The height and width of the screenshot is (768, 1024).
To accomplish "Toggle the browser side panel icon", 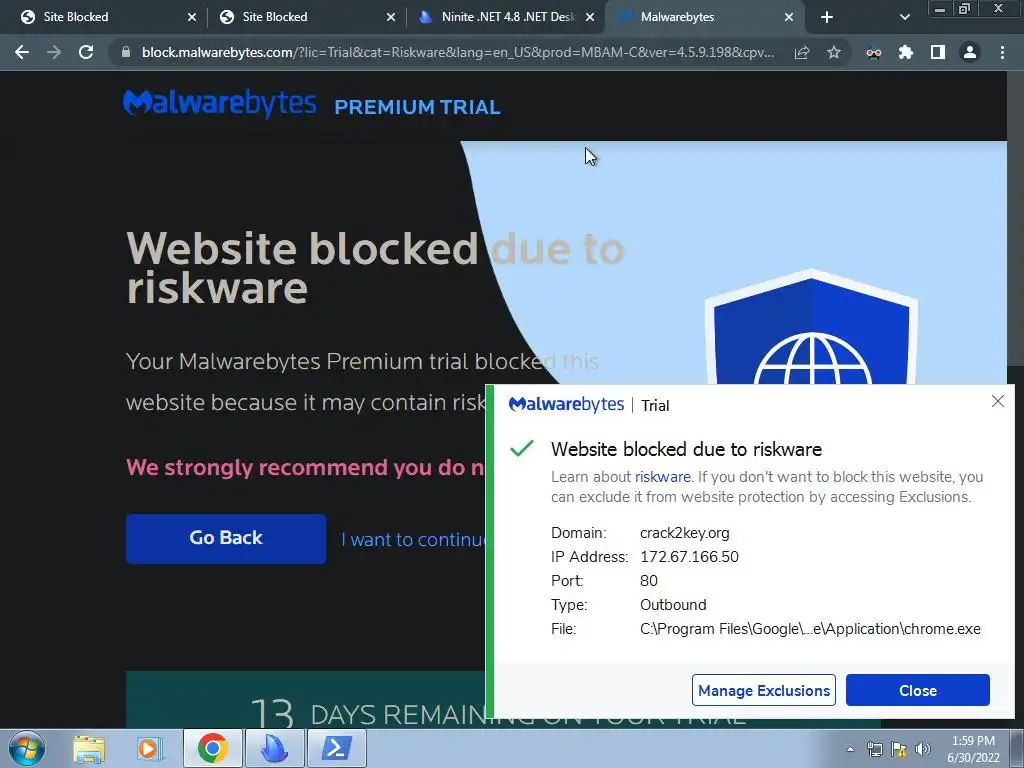I will 938,52.
